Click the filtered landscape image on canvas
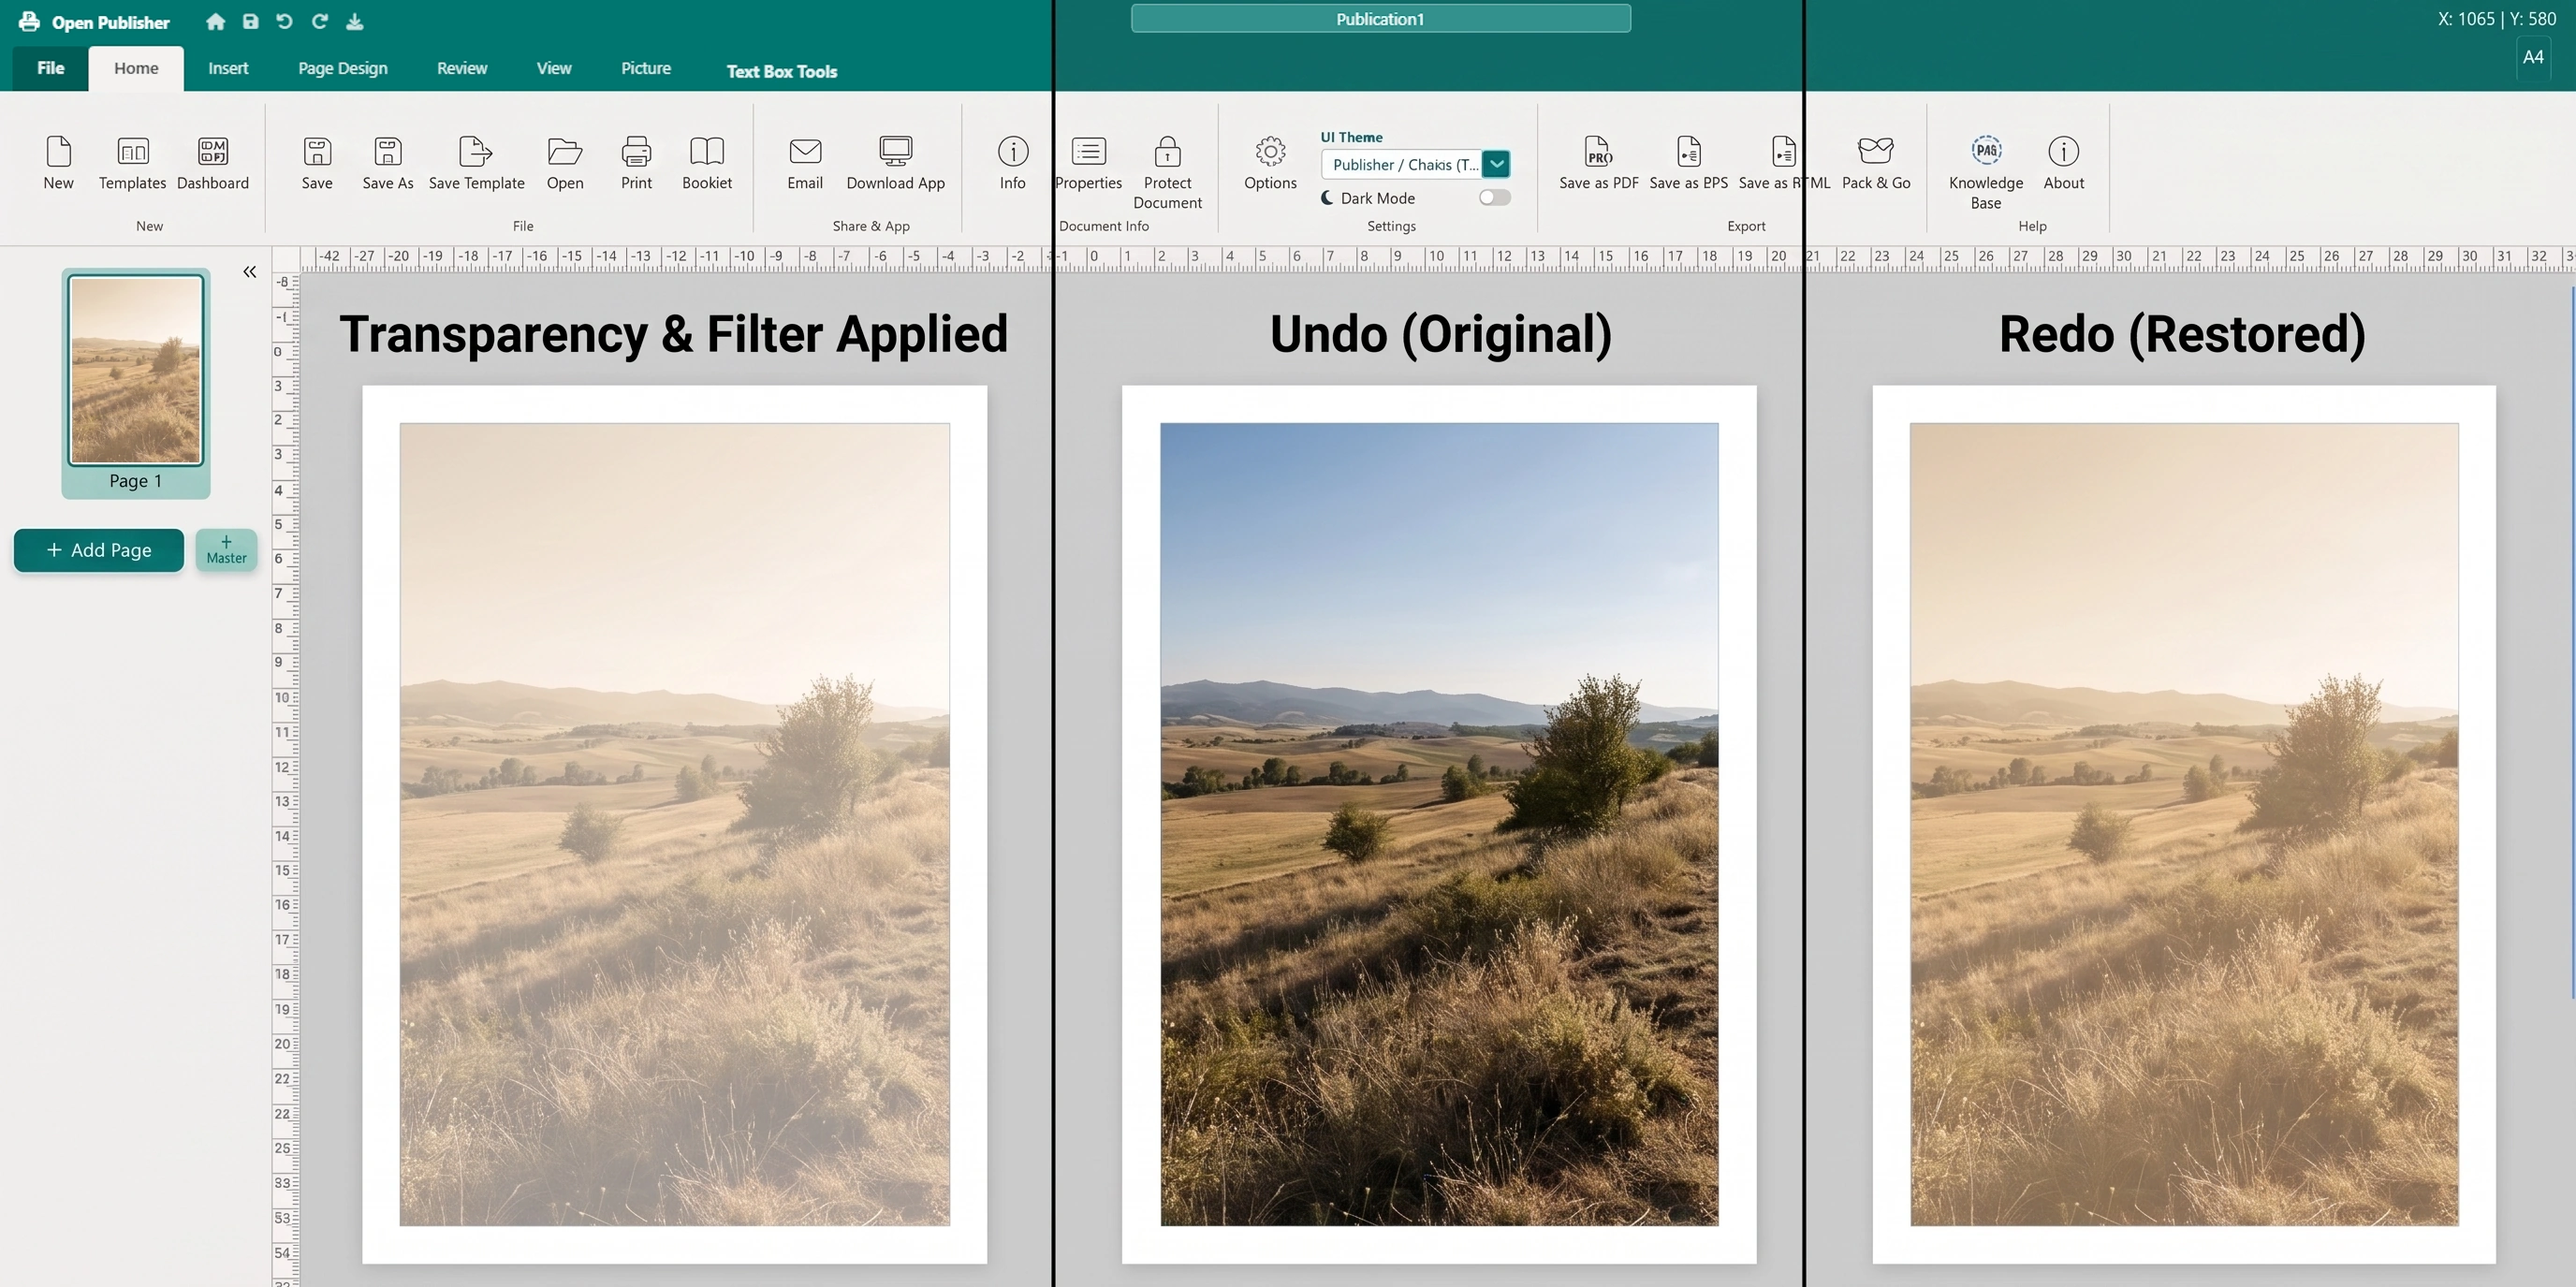Screen dimensions: 2576x1287 675,824
